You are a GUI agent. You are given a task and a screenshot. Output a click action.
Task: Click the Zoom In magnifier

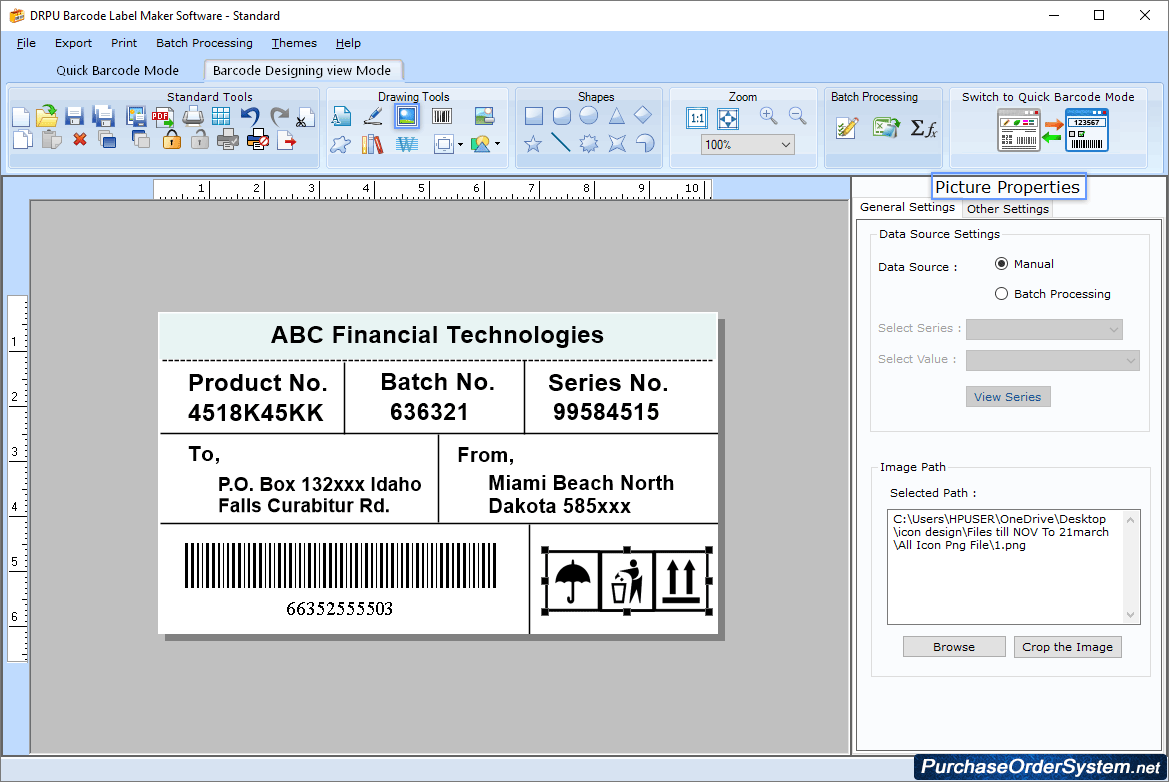pos(769,116)
